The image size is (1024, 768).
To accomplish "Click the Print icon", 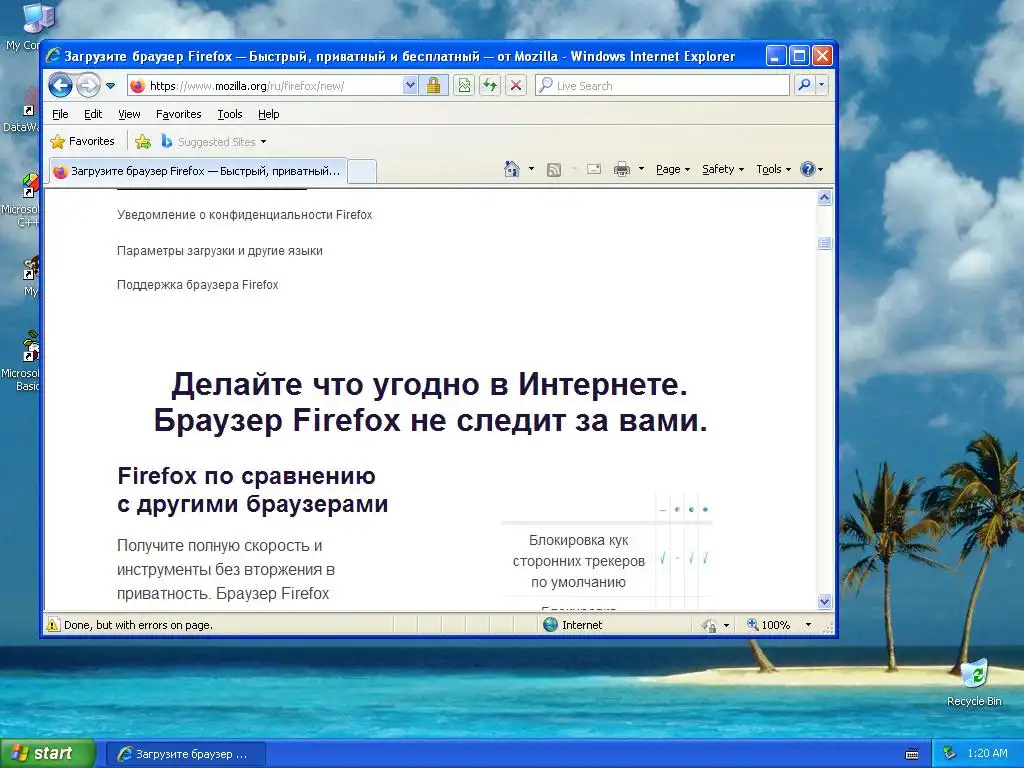I will coord(622,170).
